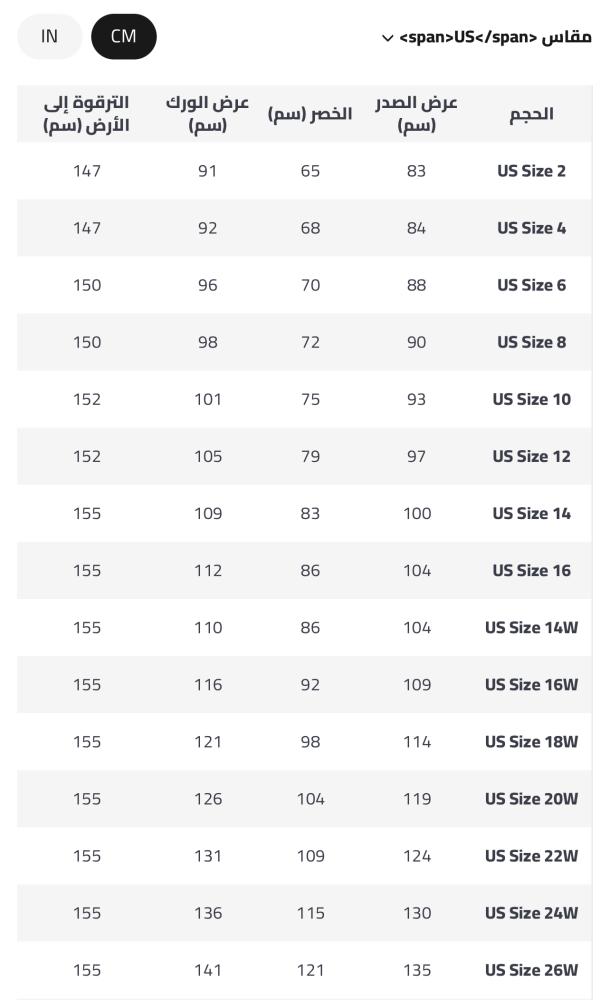
Task: Click the الترقوة إلى الأرض column header
Action: tap(87, 114)
